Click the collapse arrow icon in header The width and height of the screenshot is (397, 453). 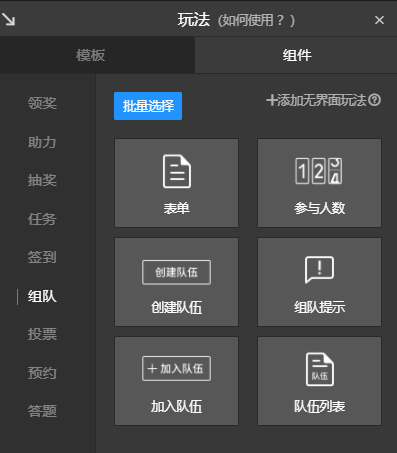[x=9, y=20]
